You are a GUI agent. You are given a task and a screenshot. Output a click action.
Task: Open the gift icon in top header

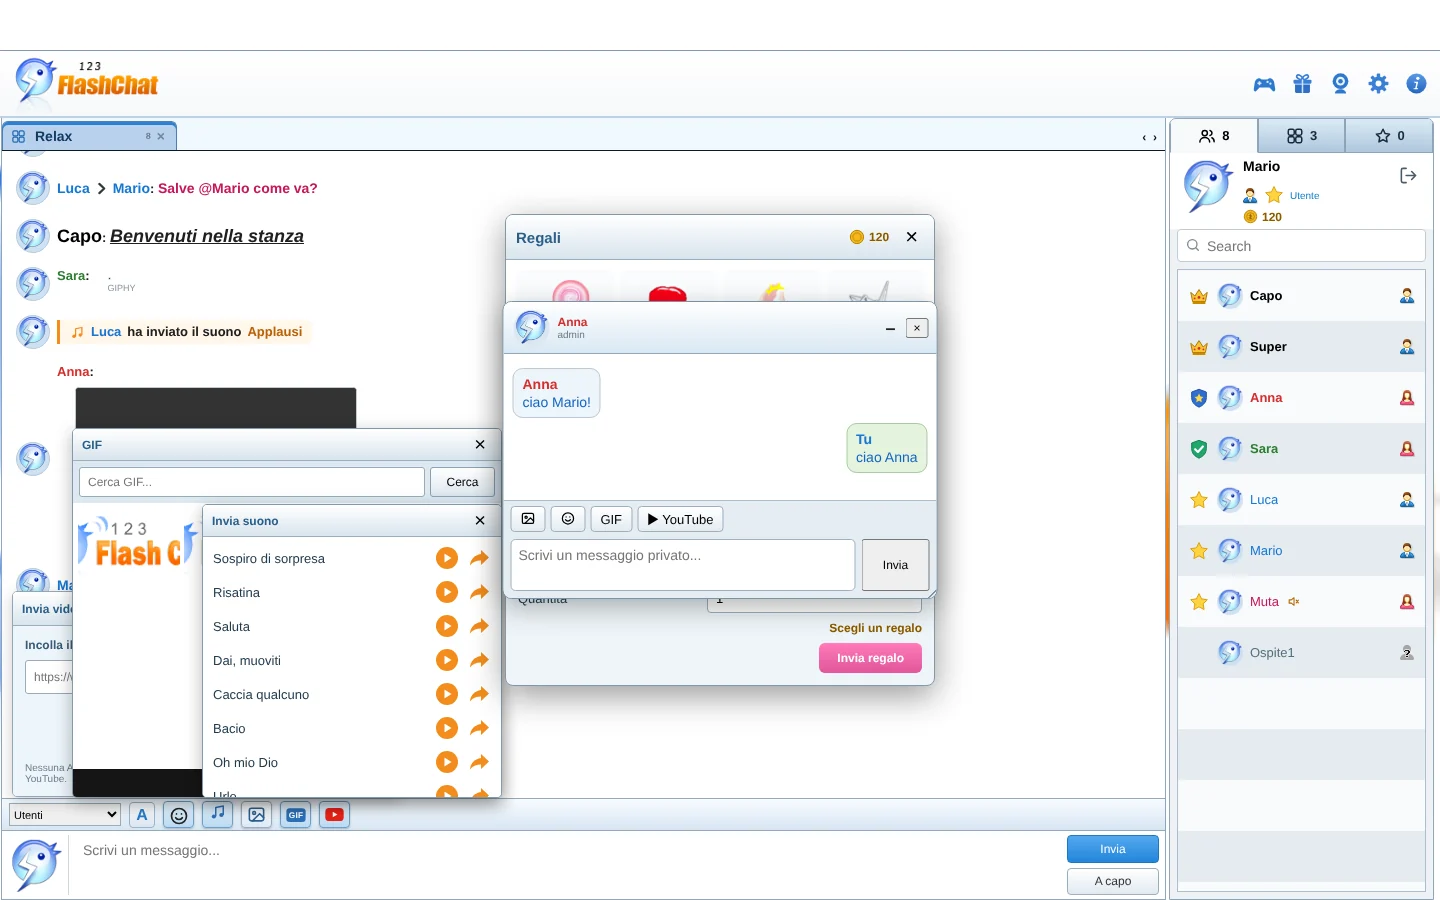[x=1302, y=84]
